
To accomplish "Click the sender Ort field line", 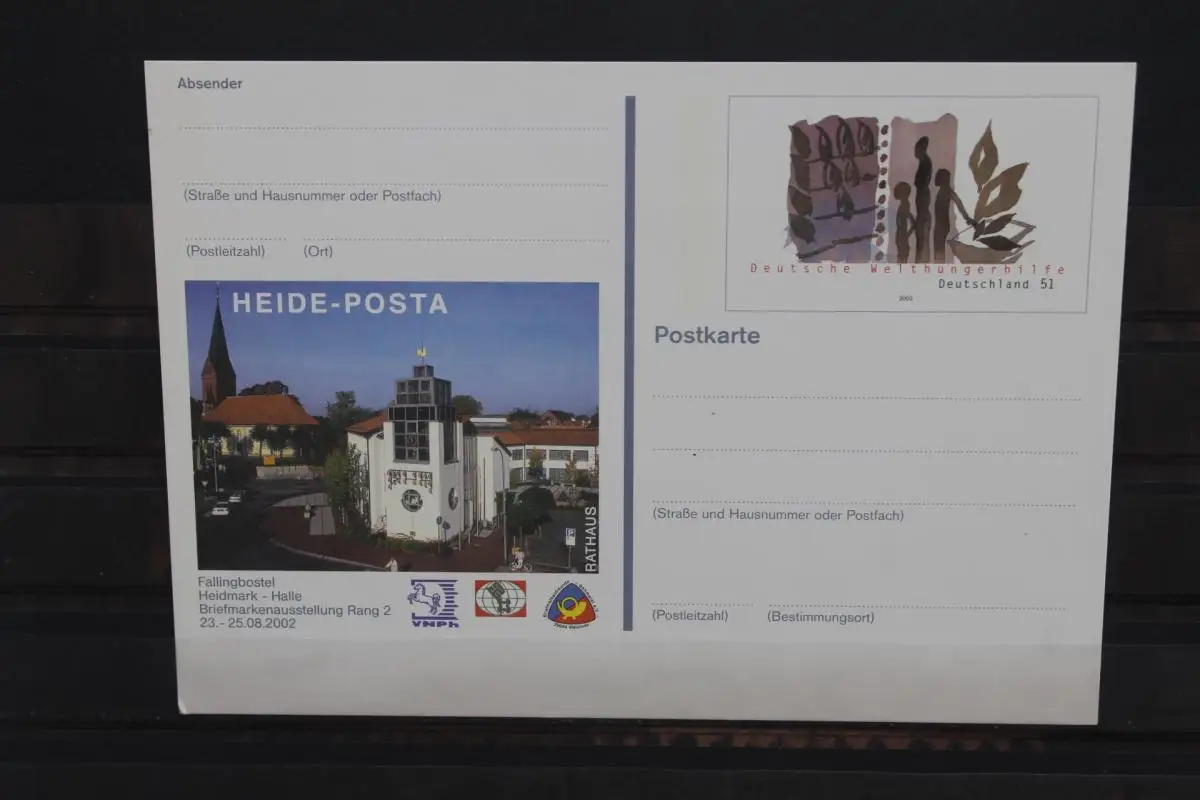I will 455,240.
